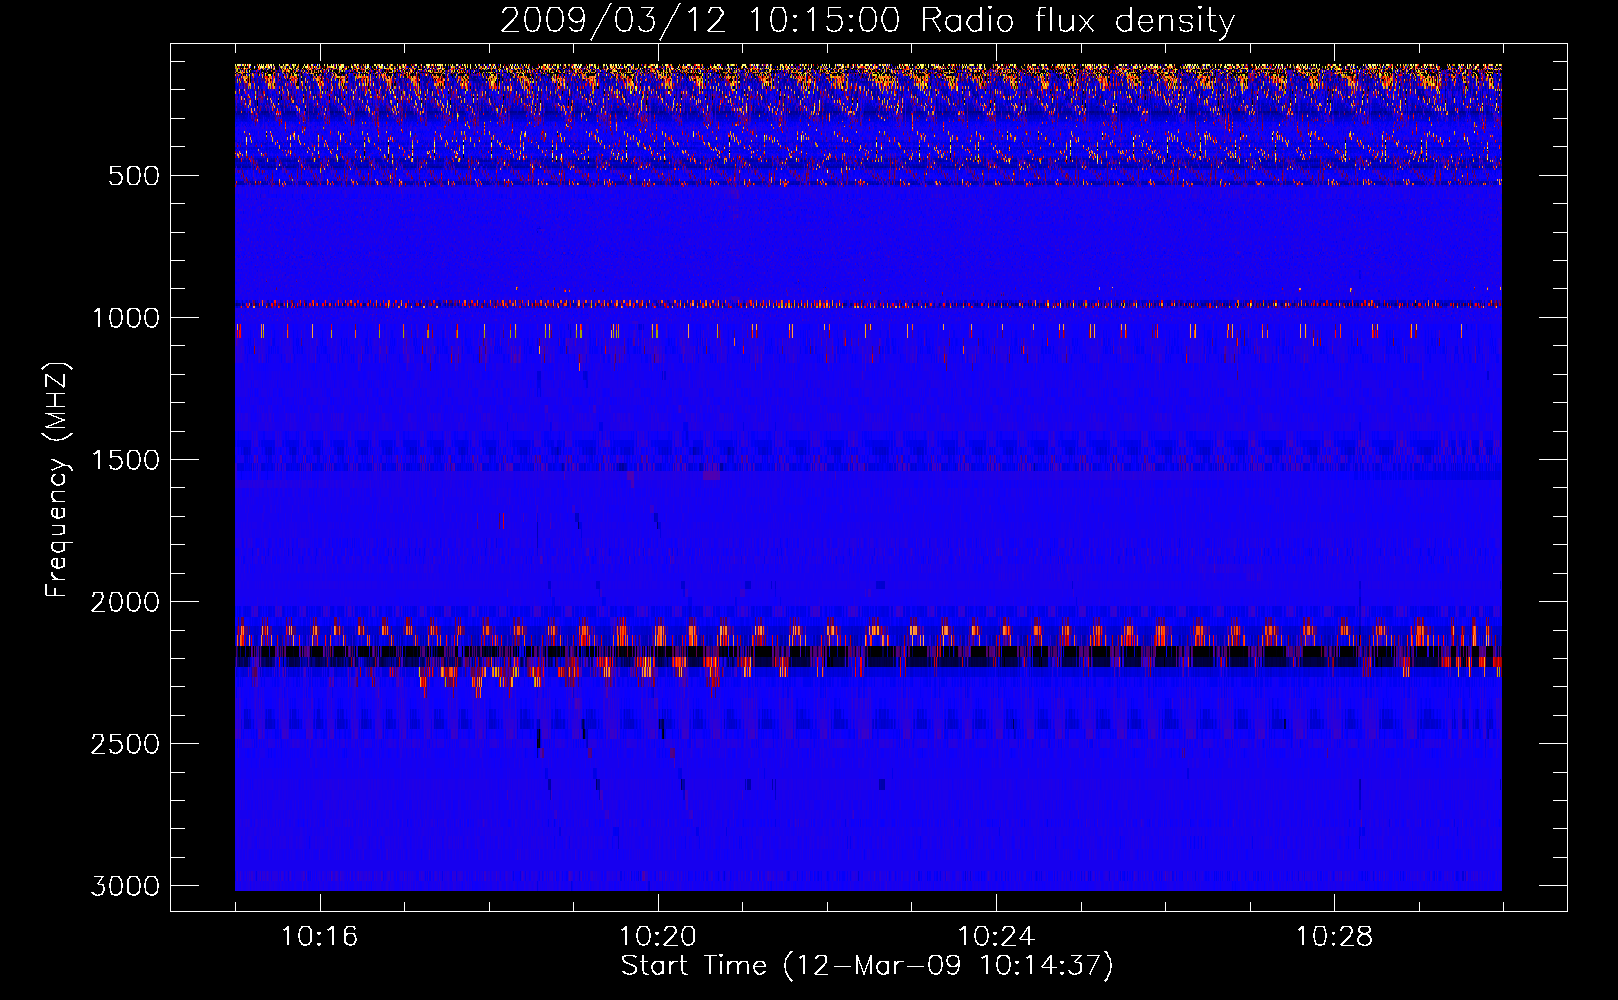Click the 10:16 time tick label
Image resolution: width=1618 pixels, height=1000 pixels.
pos(319,937)
